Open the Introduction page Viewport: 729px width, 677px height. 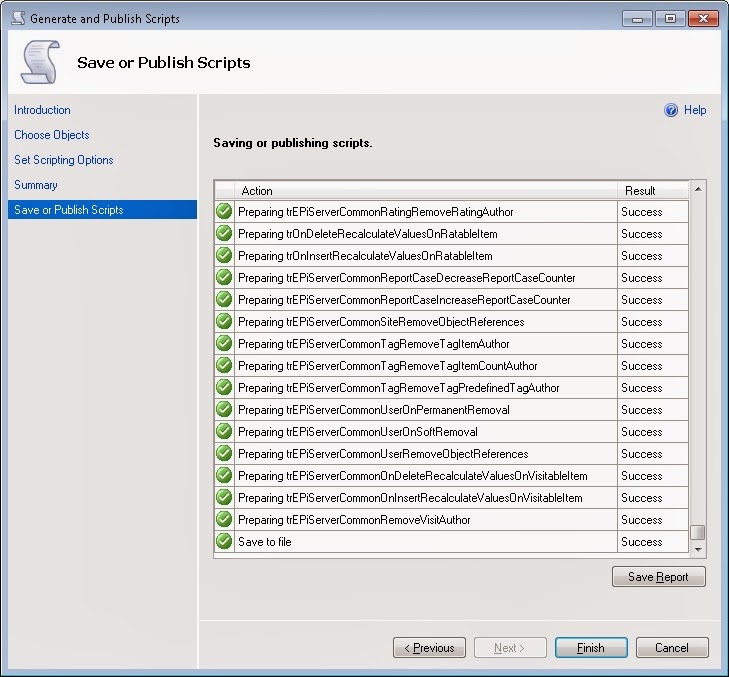click(x=42, y=110)
